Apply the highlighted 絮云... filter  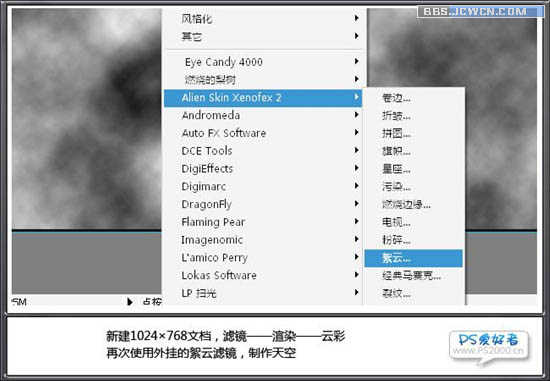(x=414, y=258)
